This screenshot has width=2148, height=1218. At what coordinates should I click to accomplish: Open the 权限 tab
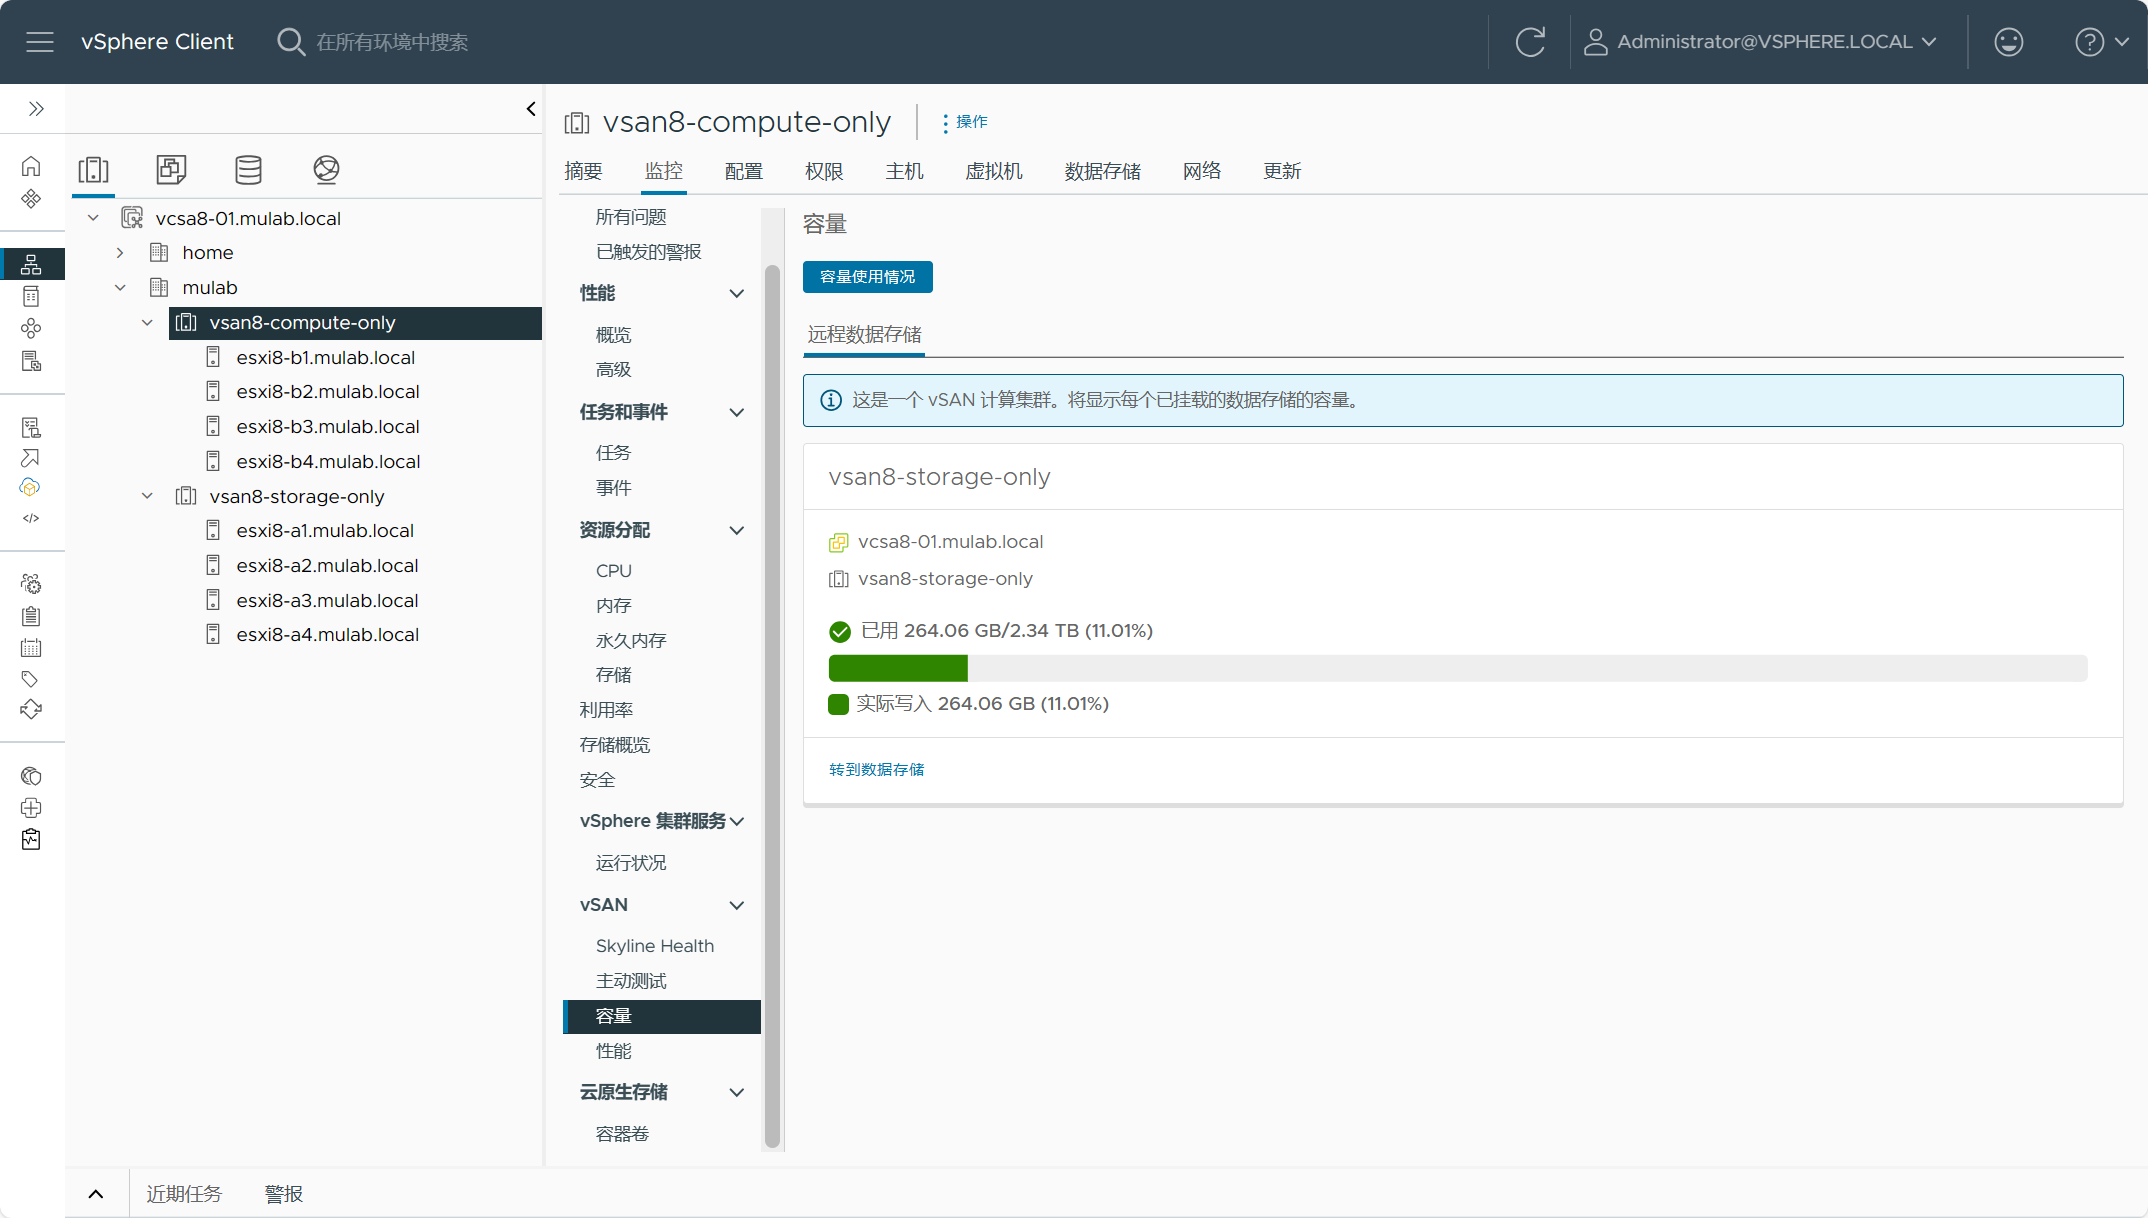tap(824, 171)
